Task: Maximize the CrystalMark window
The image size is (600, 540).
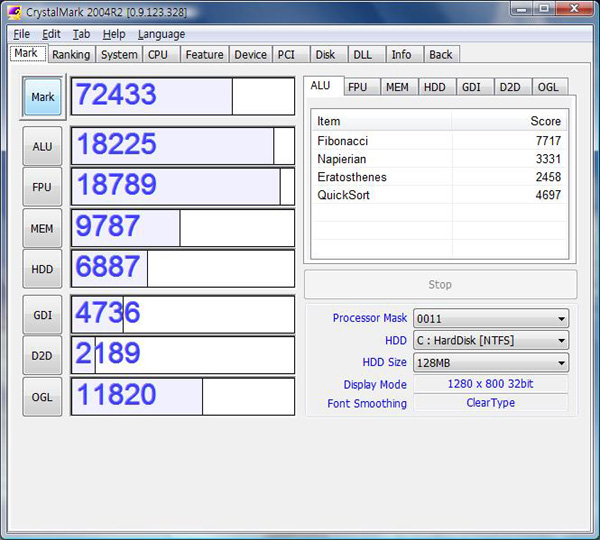Action: (544, 8)
